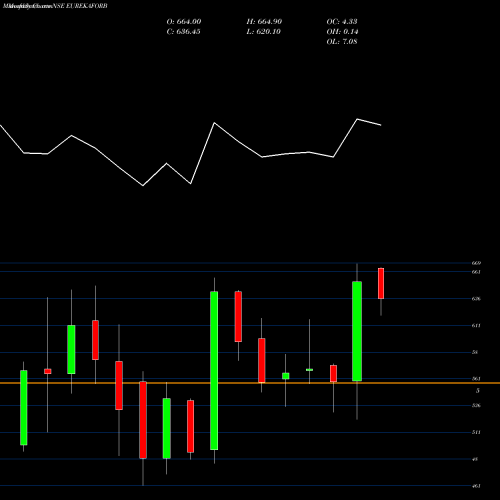Click the 561 price axis label
This screenshot has width=500, height=500.
(x=476, y=379)
